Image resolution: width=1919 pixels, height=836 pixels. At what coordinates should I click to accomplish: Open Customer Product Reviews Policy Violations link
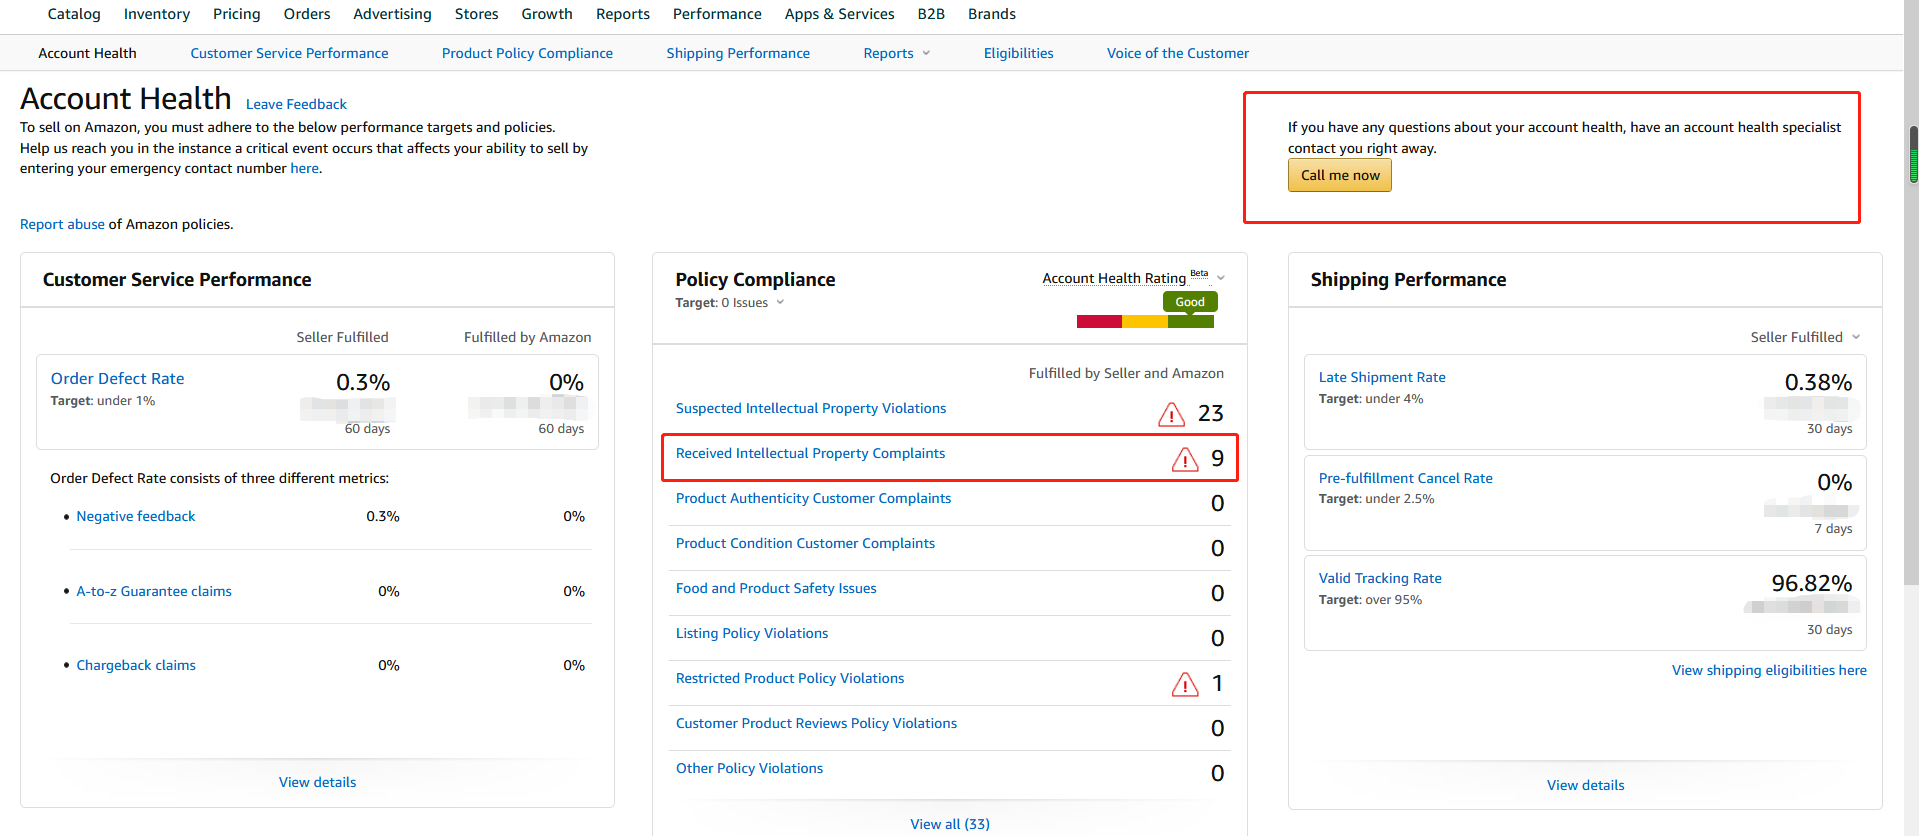[x=816, y=724]
